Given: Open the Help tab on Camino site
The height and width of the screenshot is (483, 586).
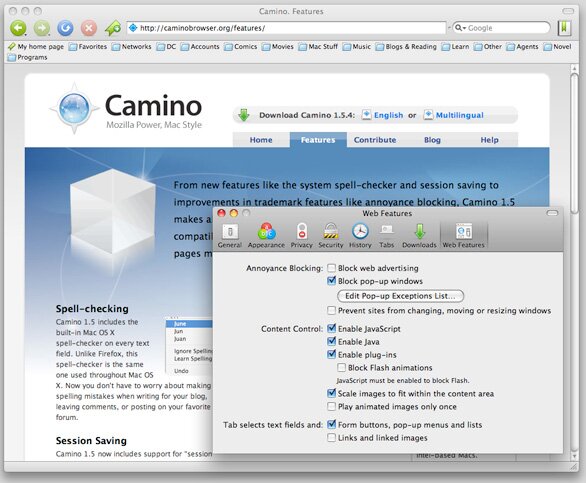Looking at the screenshot, I should (x=490, y=140).
